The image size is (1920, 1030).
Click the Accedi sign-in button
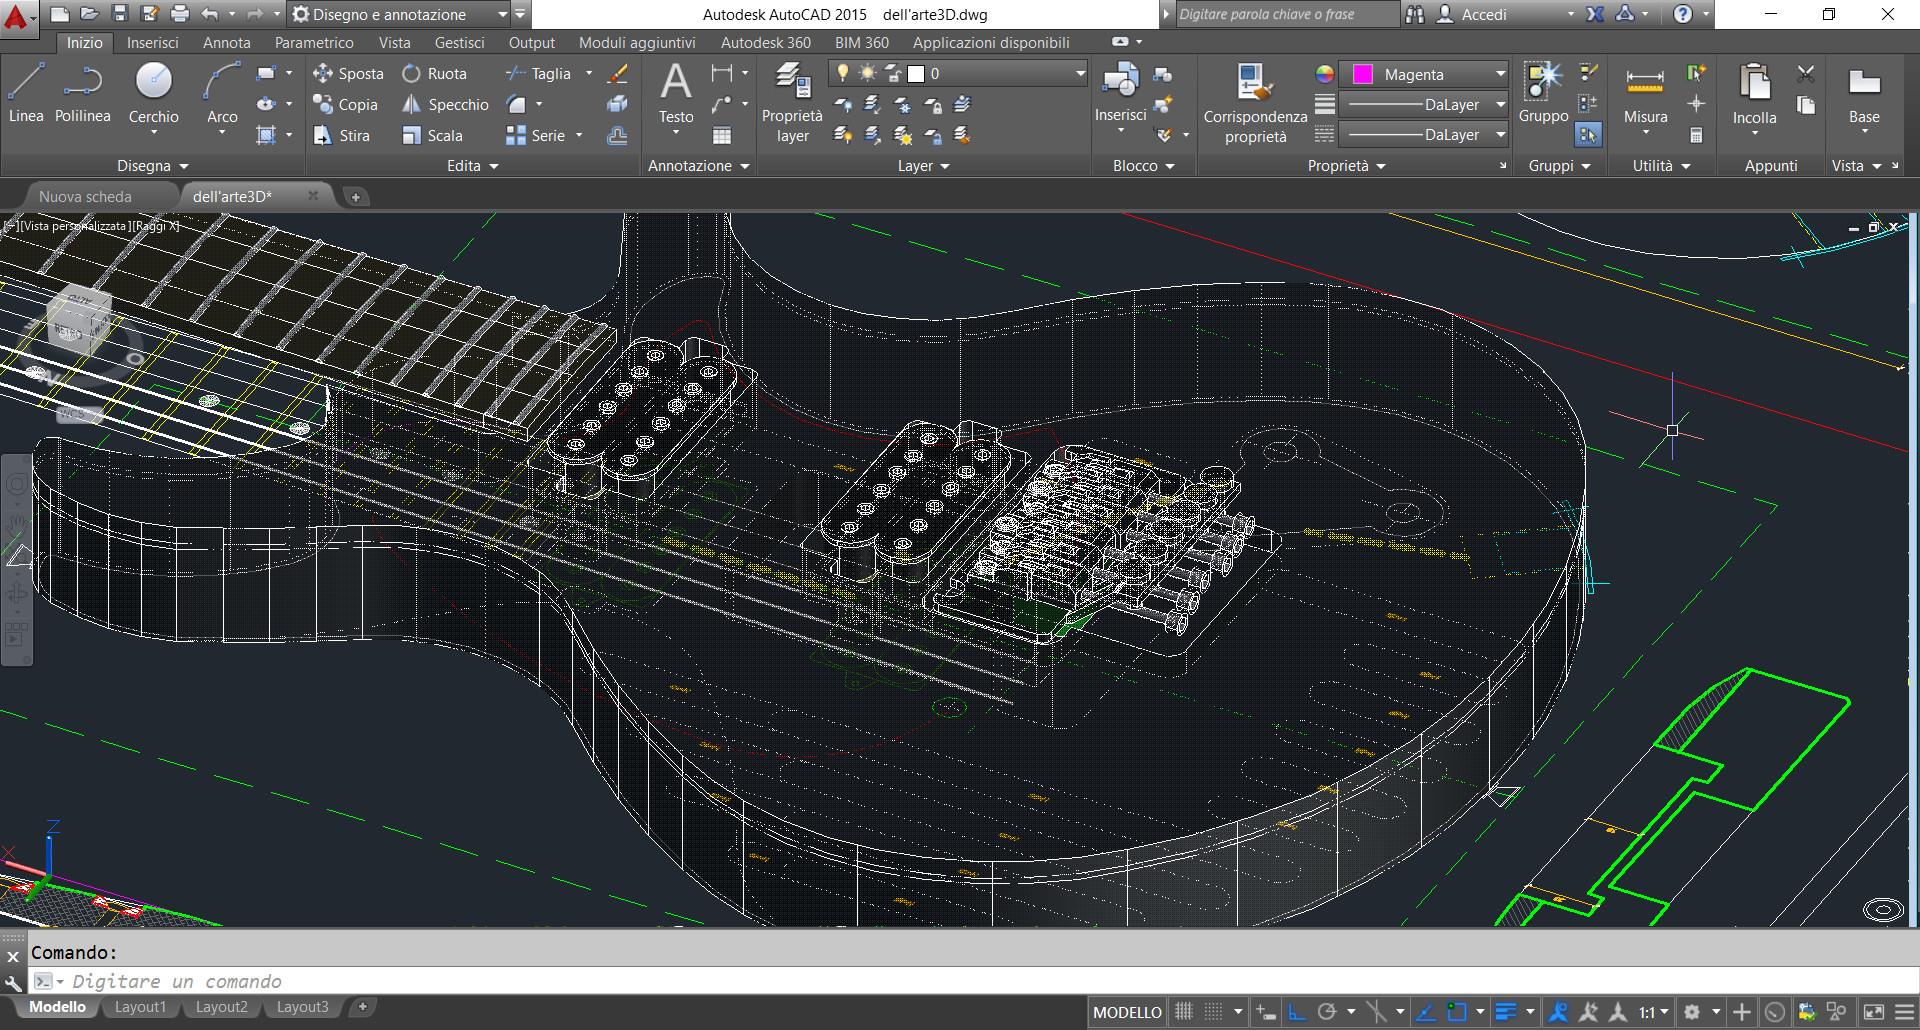click(x=1483, y=15)
